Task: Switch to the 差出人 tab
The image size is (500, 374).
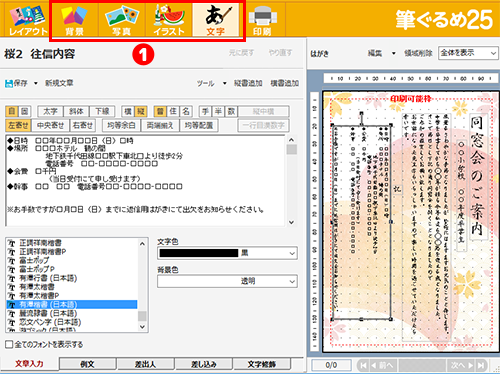Action: point(146,364)
